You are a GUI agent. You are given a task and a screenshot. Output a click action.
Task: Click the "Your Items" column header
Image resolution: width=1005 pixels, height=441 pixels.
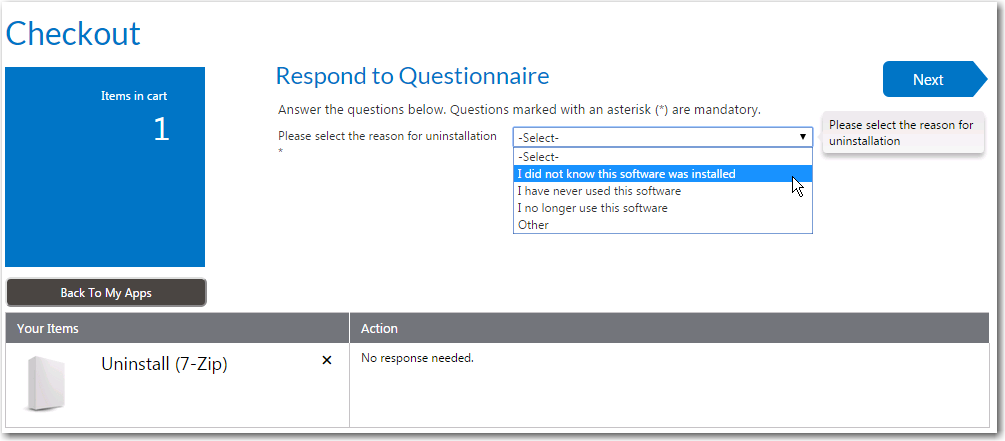pyautogui.click(x=48, y=328)
